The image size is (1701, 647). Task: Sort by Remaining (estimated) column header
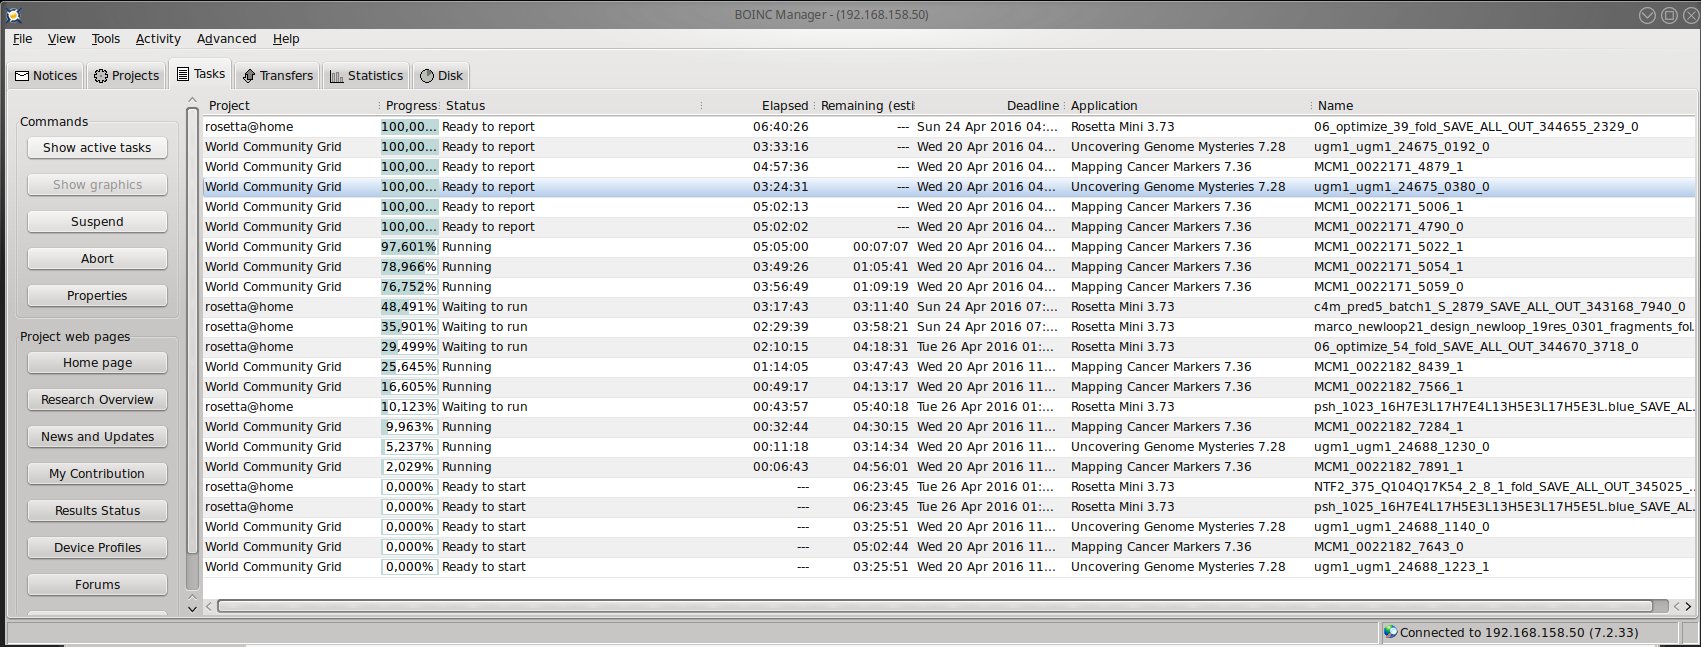(x=865, y=106)
